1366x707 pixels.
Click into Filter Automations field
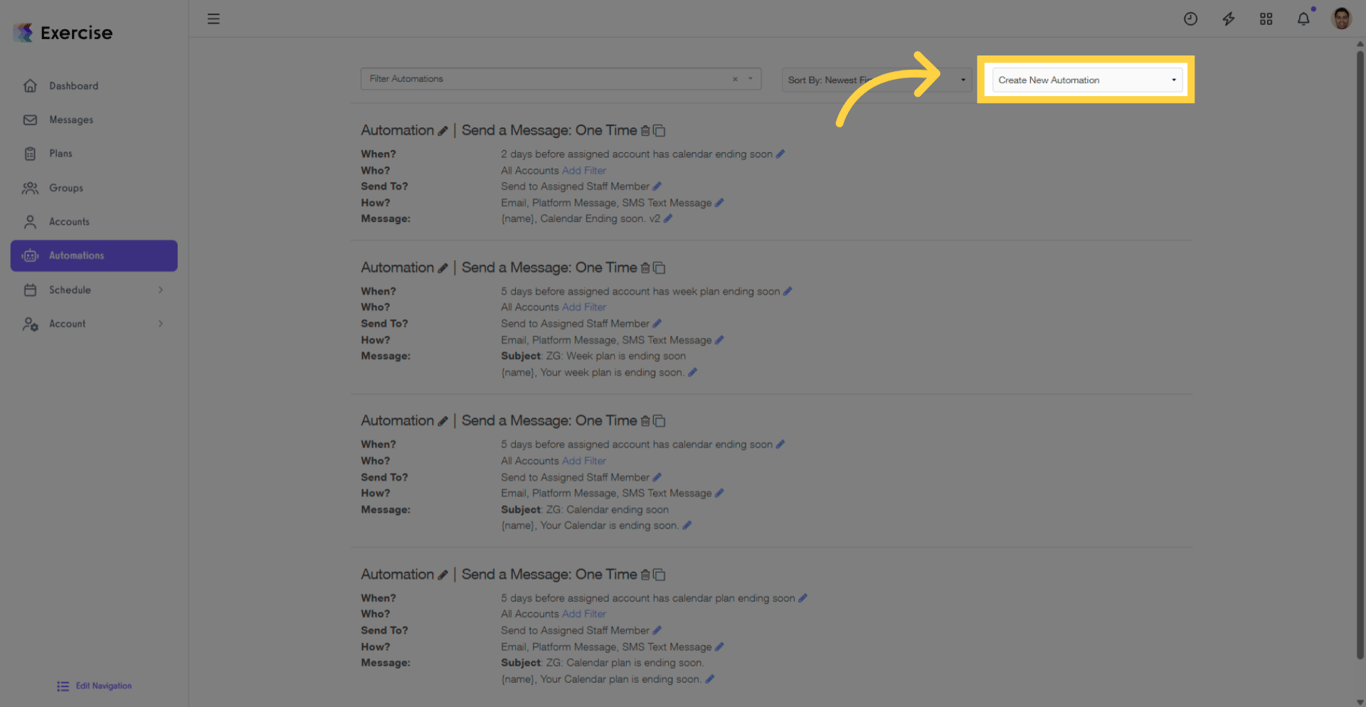click(x=545, y=79)
